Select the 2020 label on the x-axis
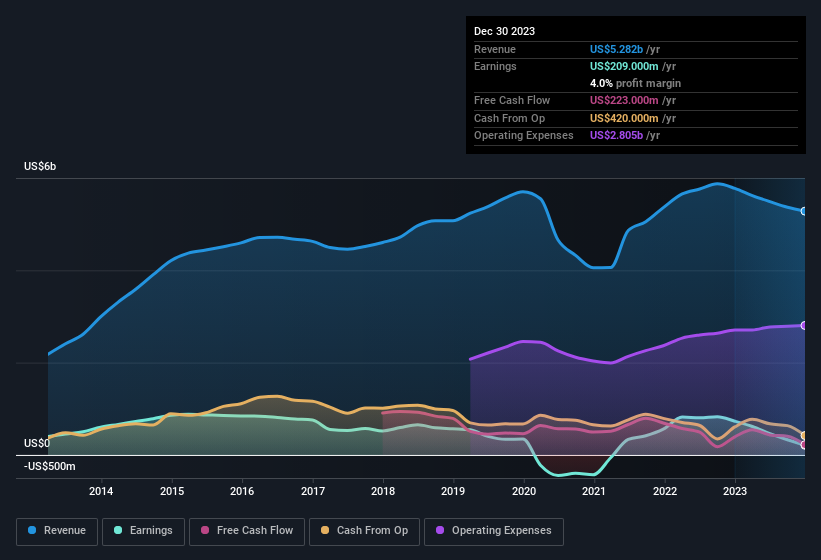 coord(524,491)
